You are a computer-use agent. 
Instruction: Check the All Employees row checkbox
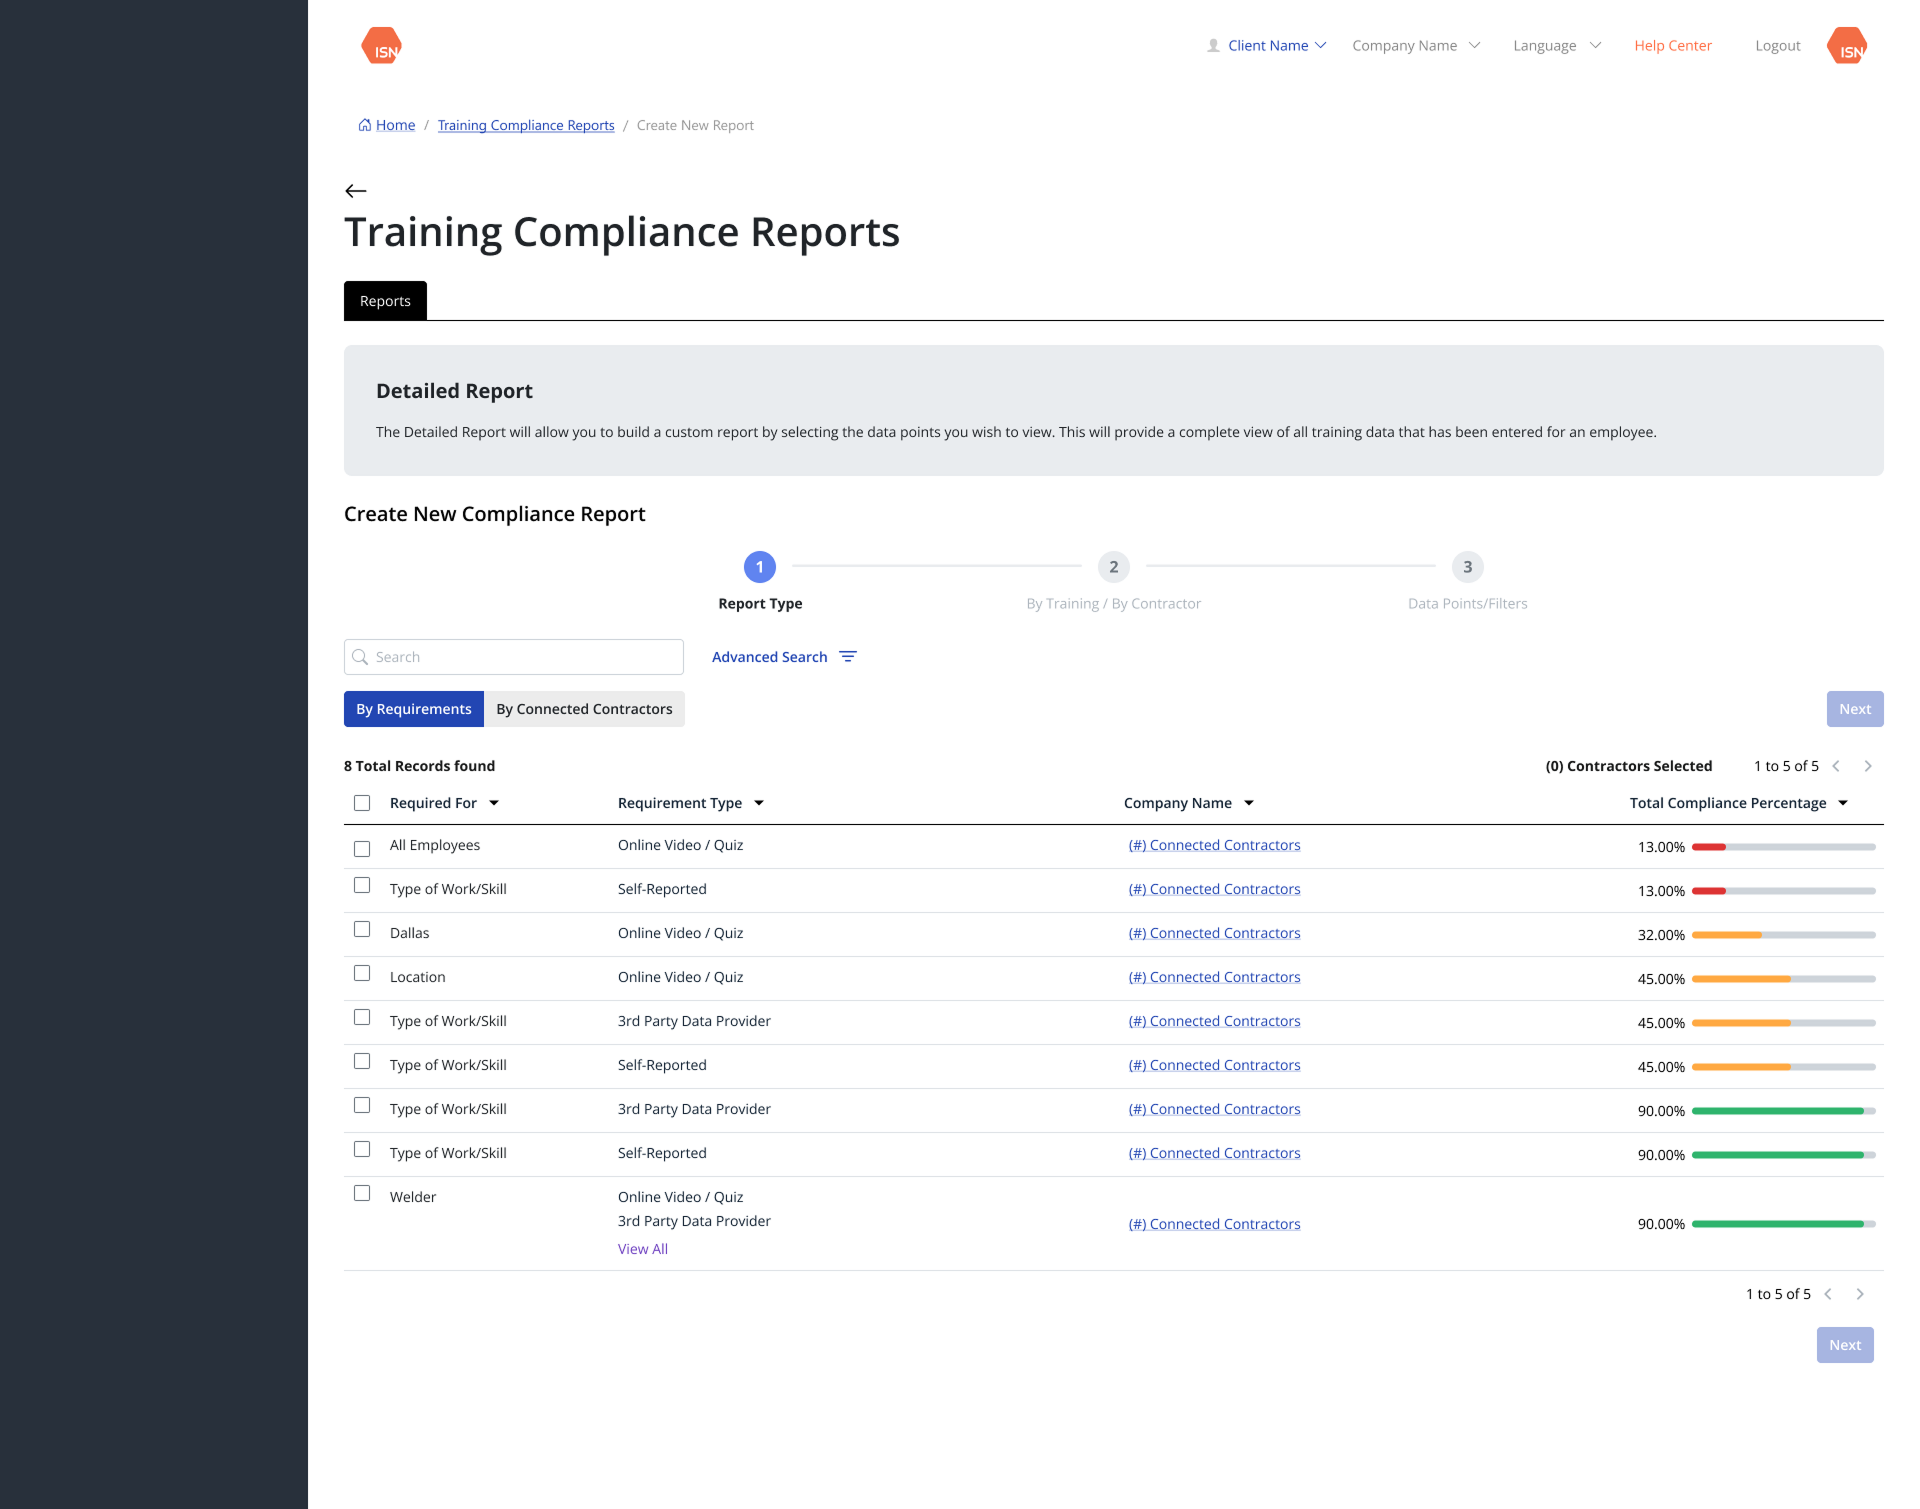tap(362, 849)
